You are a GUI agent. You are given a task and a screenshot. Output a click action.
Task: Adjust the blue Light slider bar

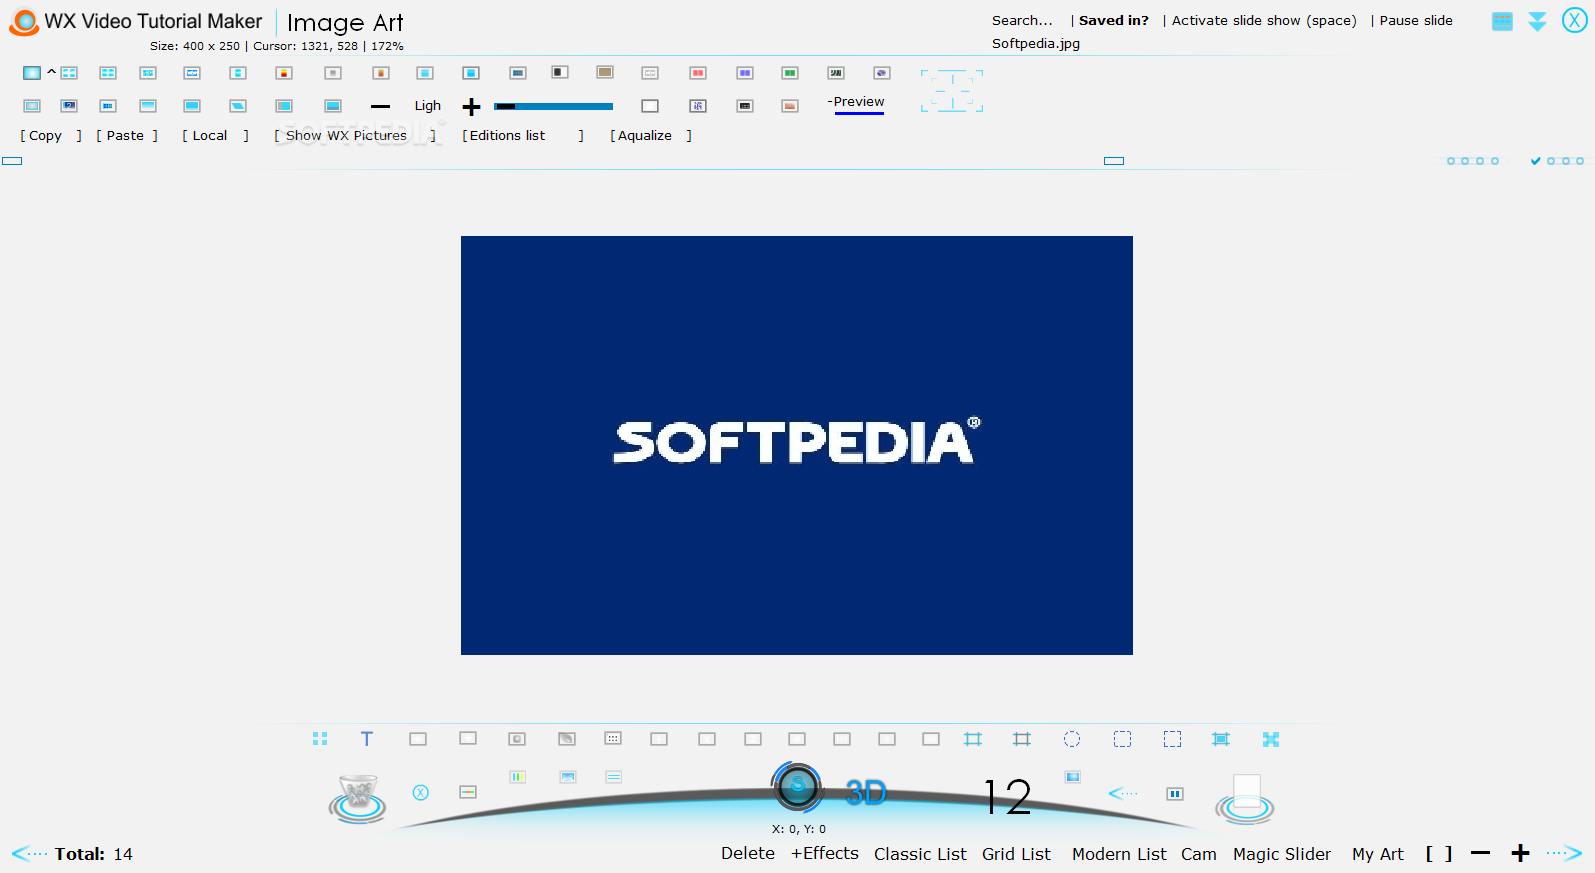tap(553, 106)
